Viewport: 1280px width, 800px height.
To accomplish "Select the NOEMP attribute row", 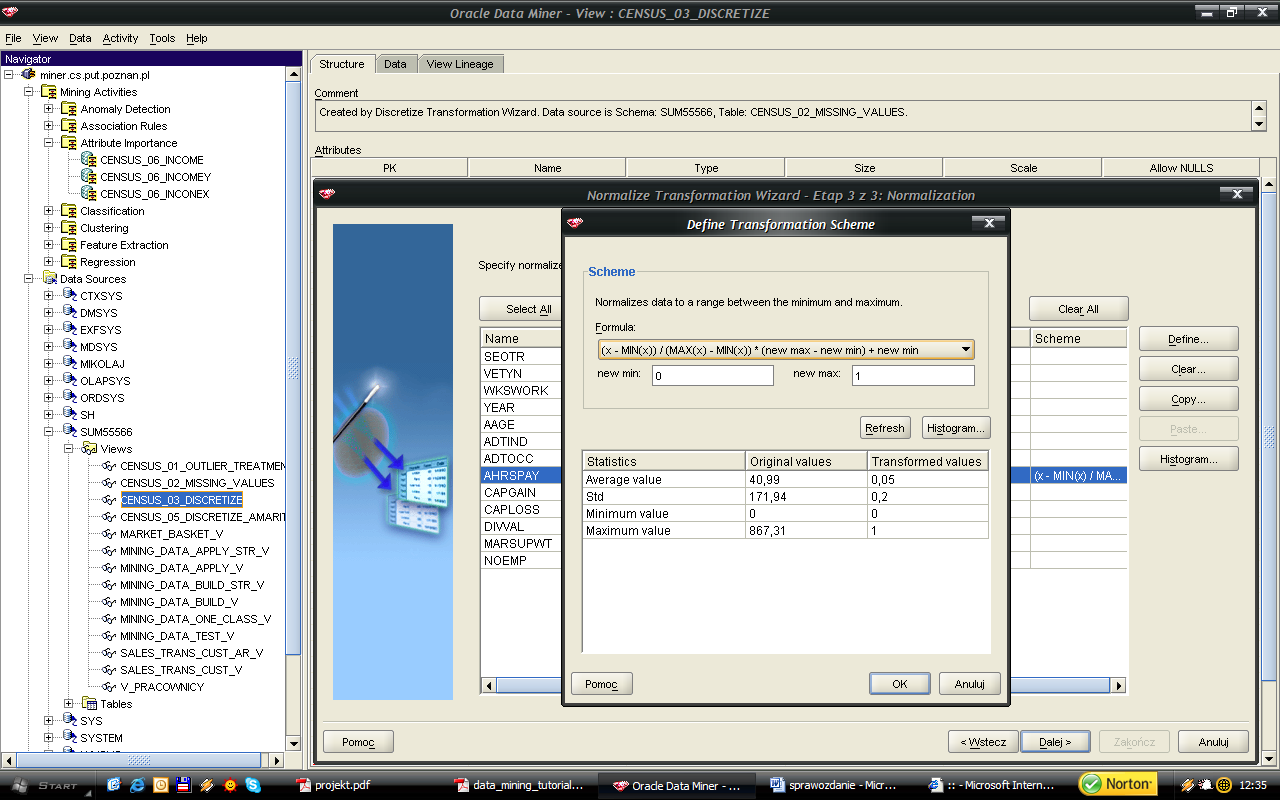I will click(x=521, y=560).
